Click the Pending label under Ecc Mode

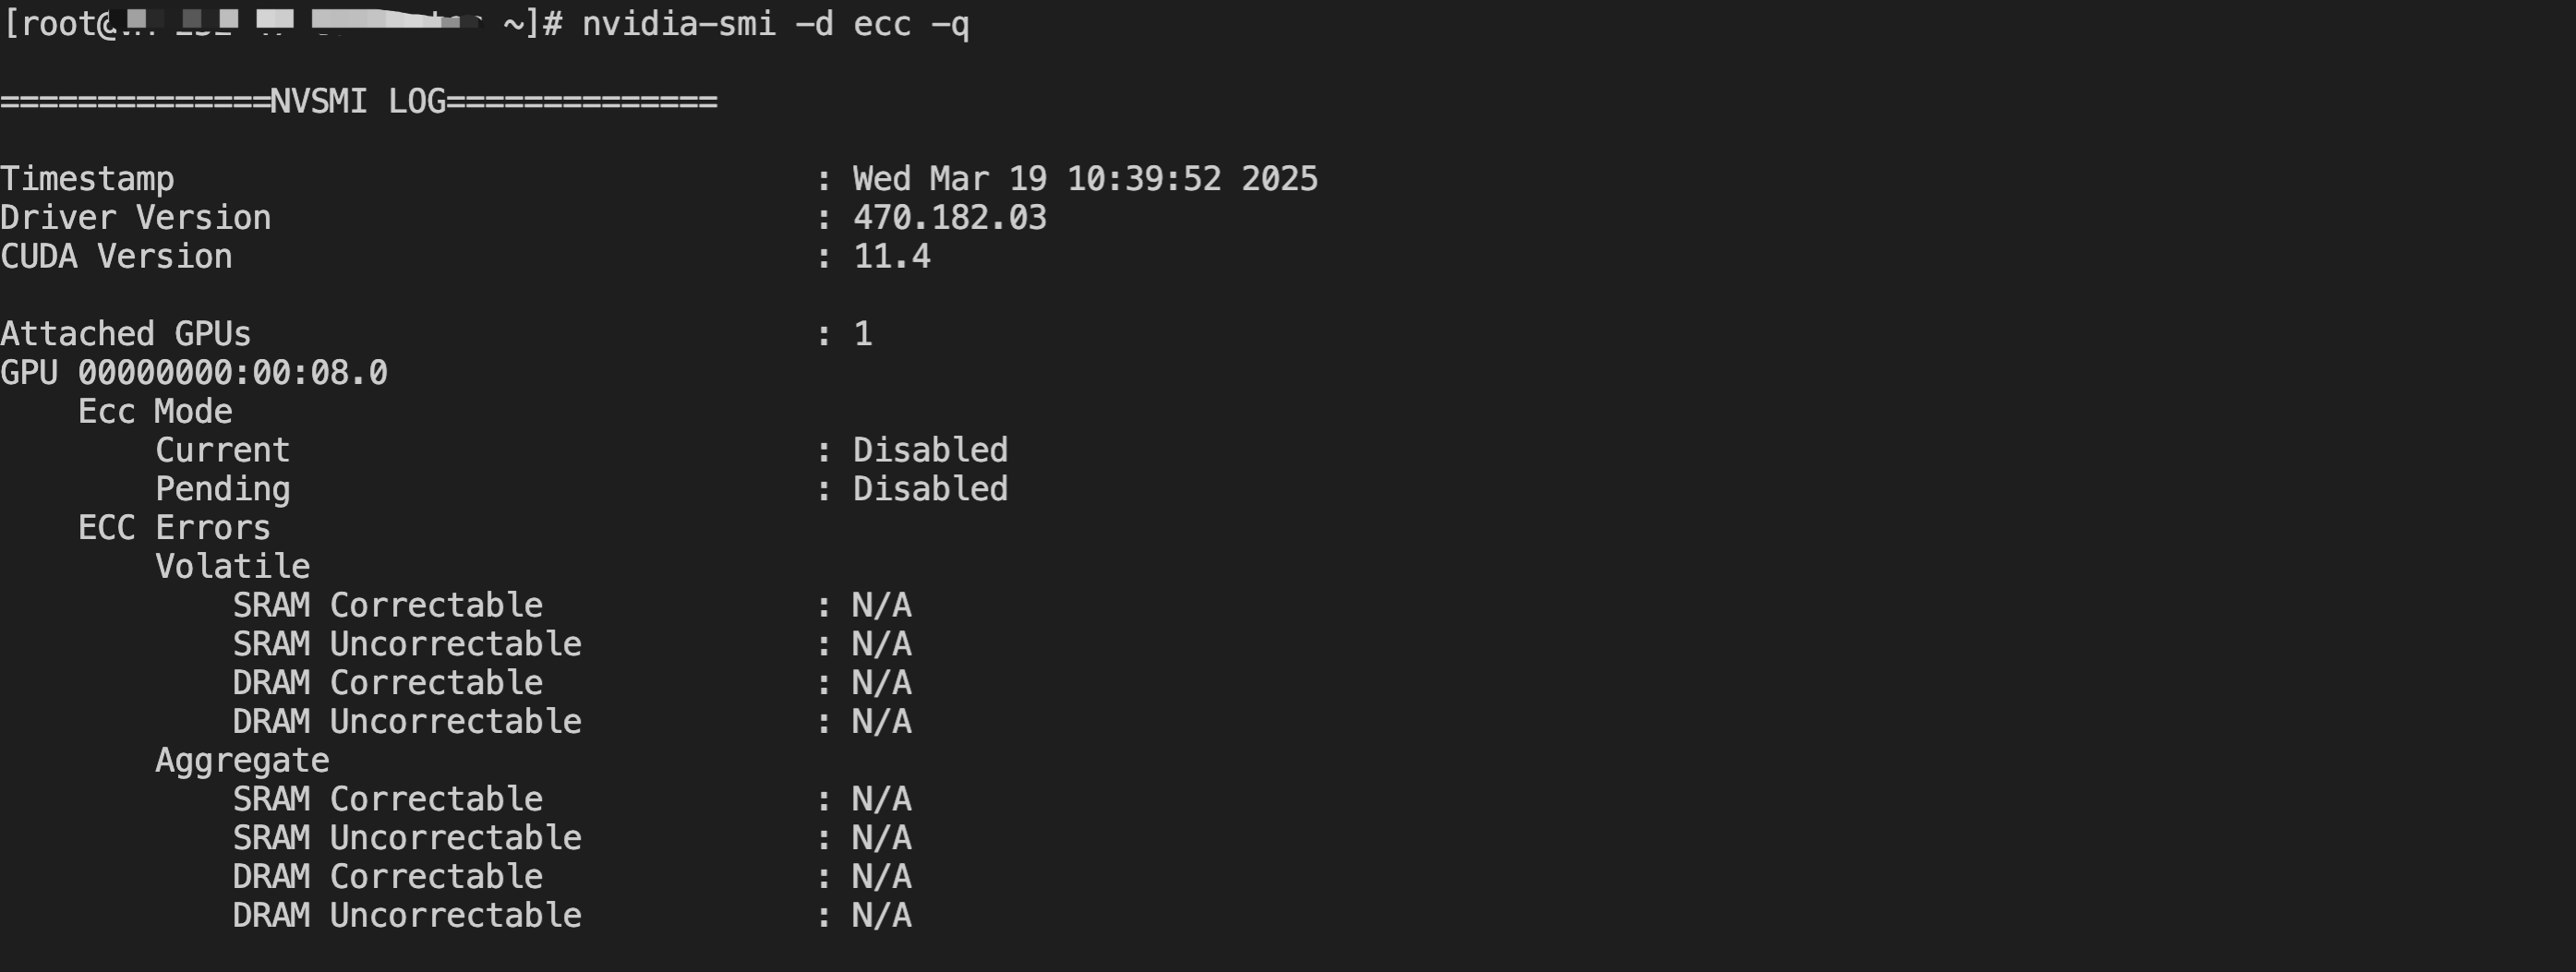point(222,489)
